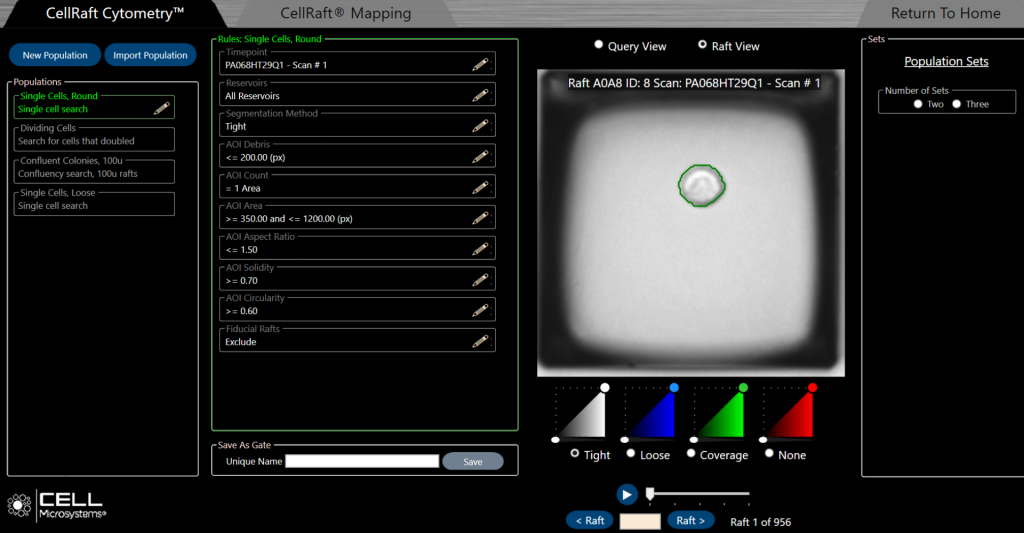Click the Unique Name input field
The image size is (1024, 533).
[362, 461]
